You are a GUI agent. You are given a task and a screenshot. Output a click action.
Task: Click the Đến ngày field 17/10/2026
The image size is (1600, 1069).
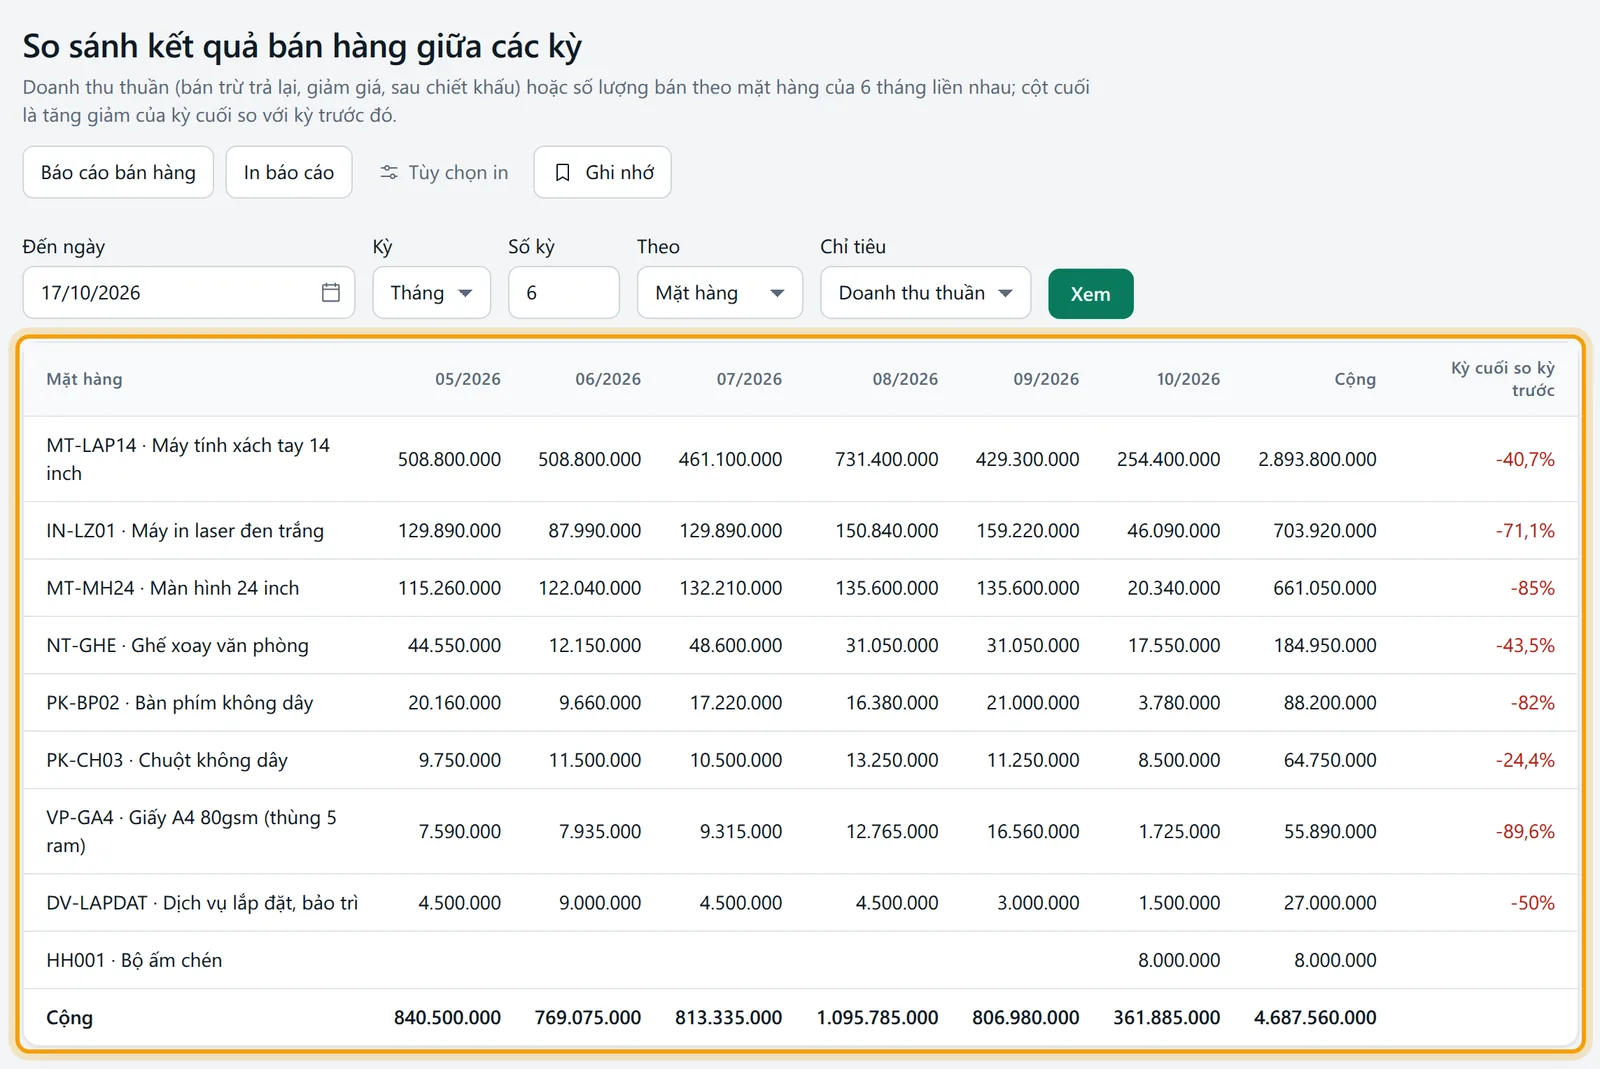[189, 293]
